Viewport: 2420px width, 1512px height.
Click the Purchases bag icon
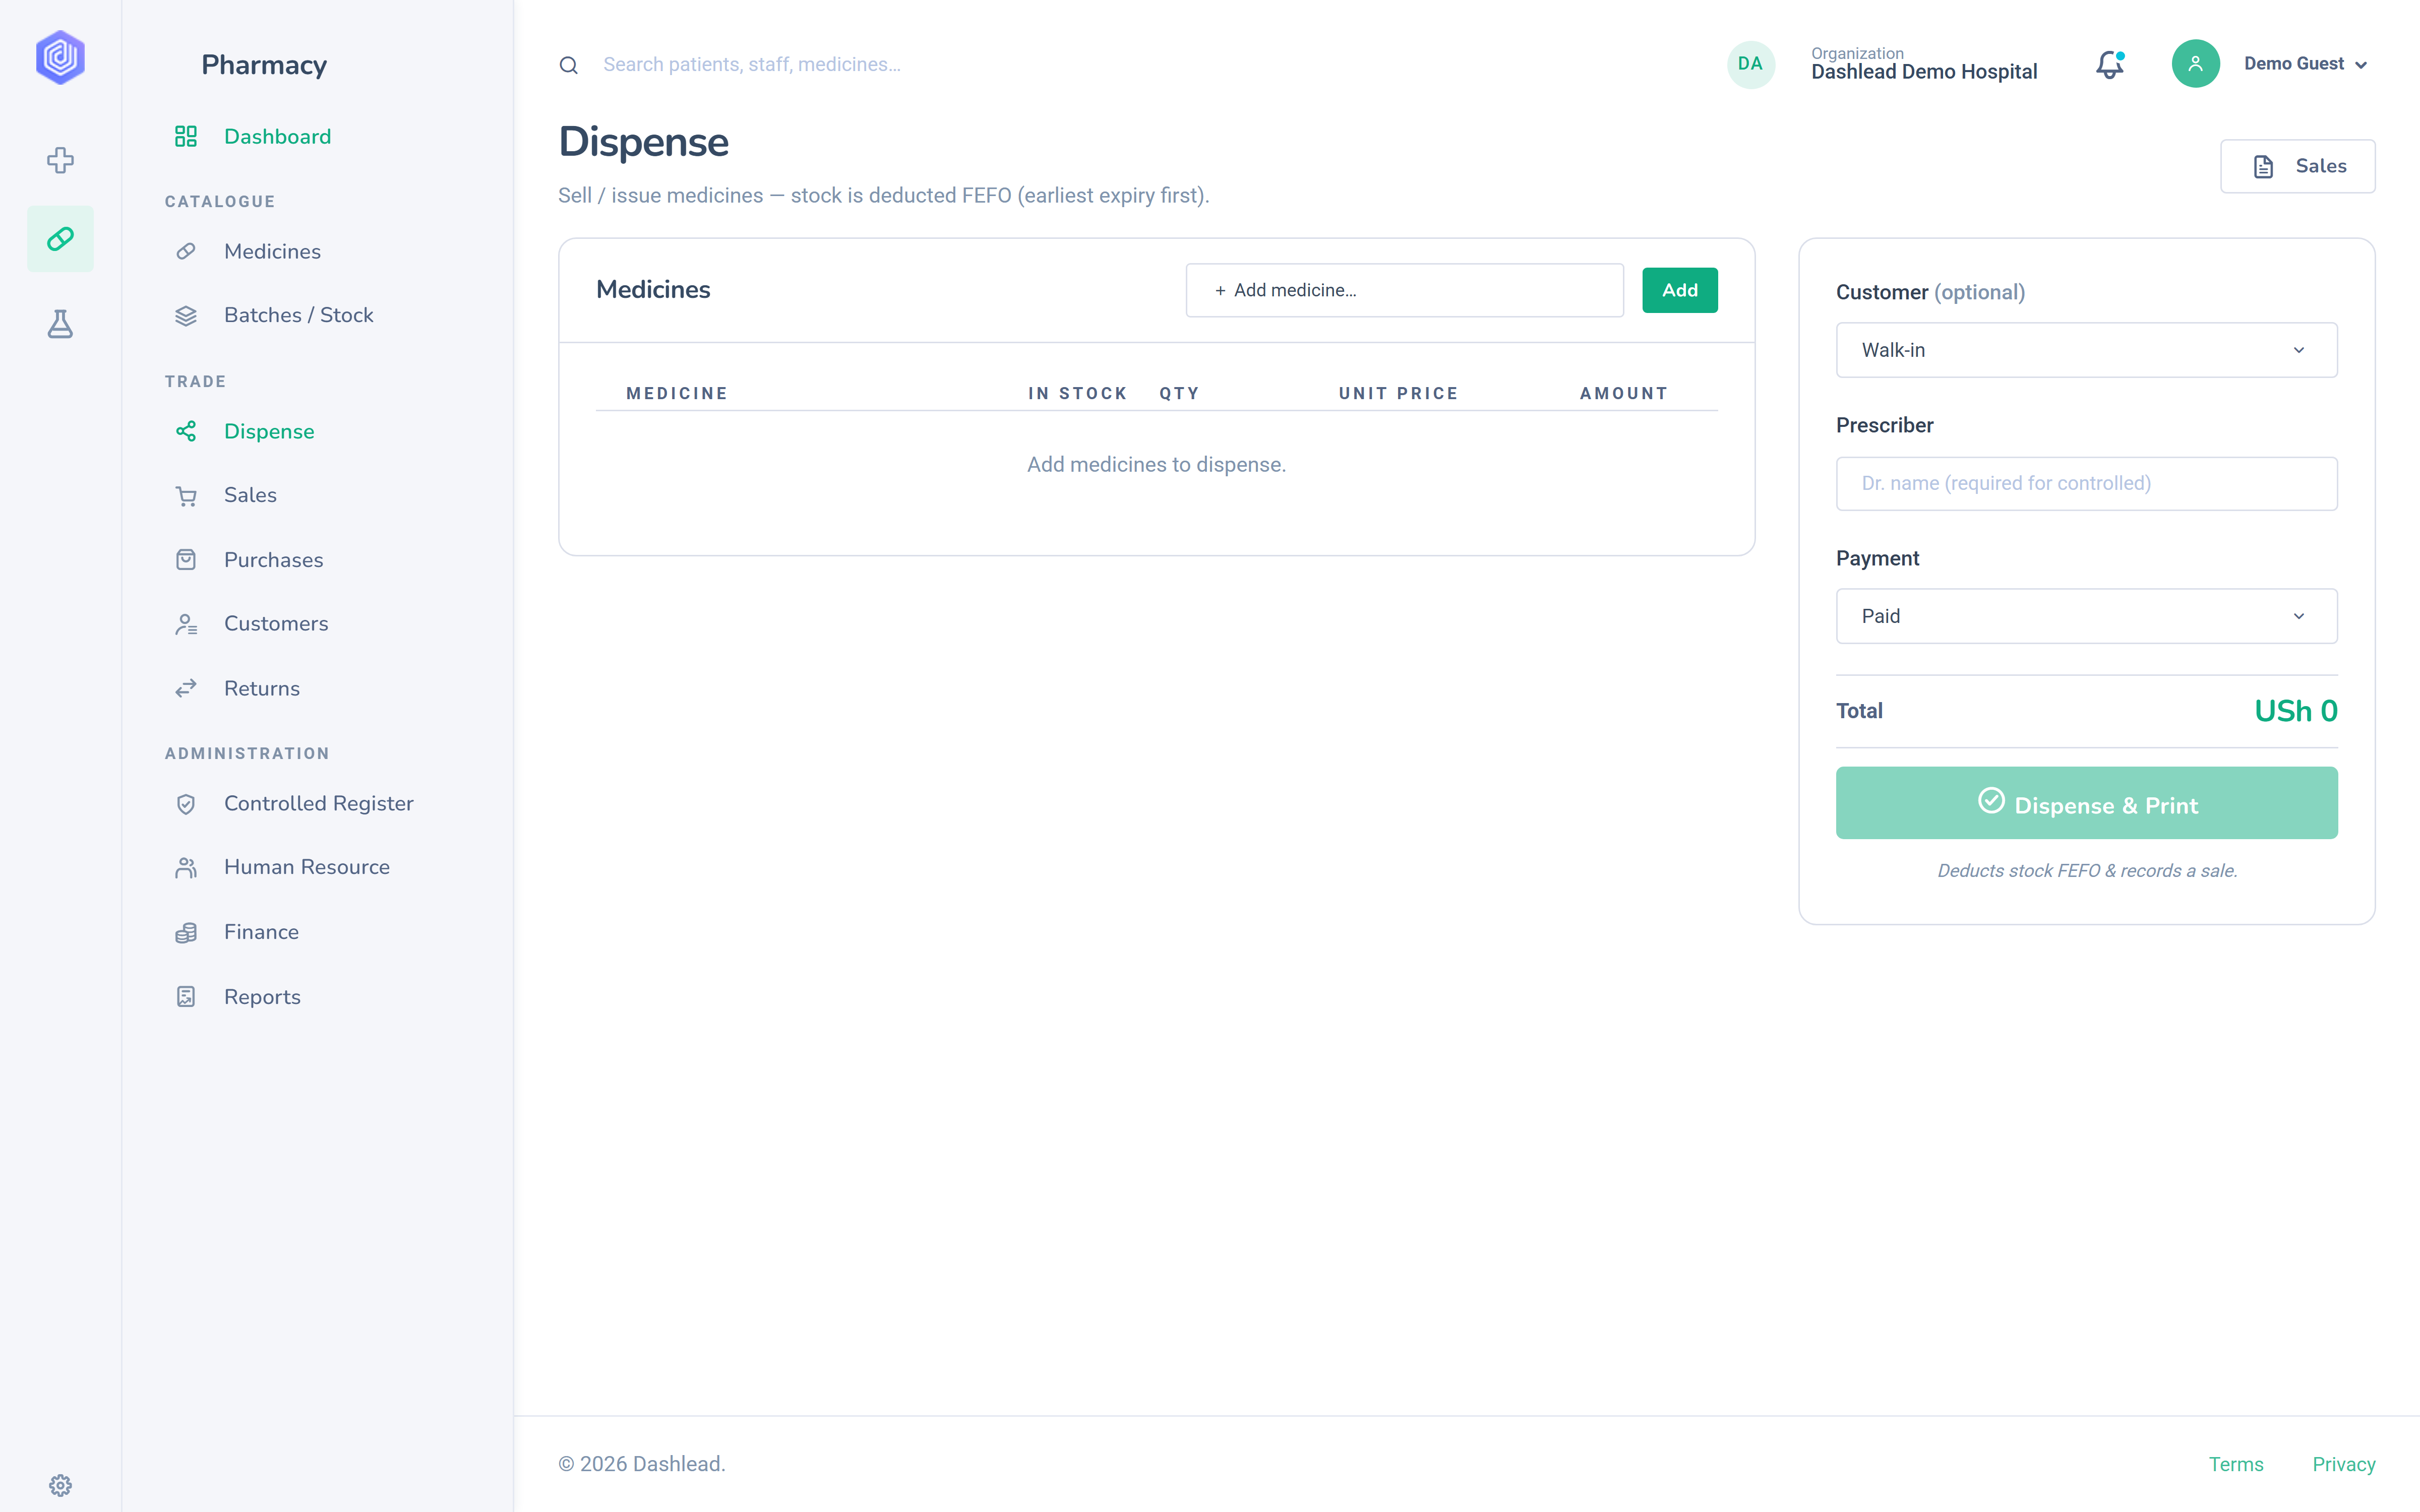tap(186, 560)
